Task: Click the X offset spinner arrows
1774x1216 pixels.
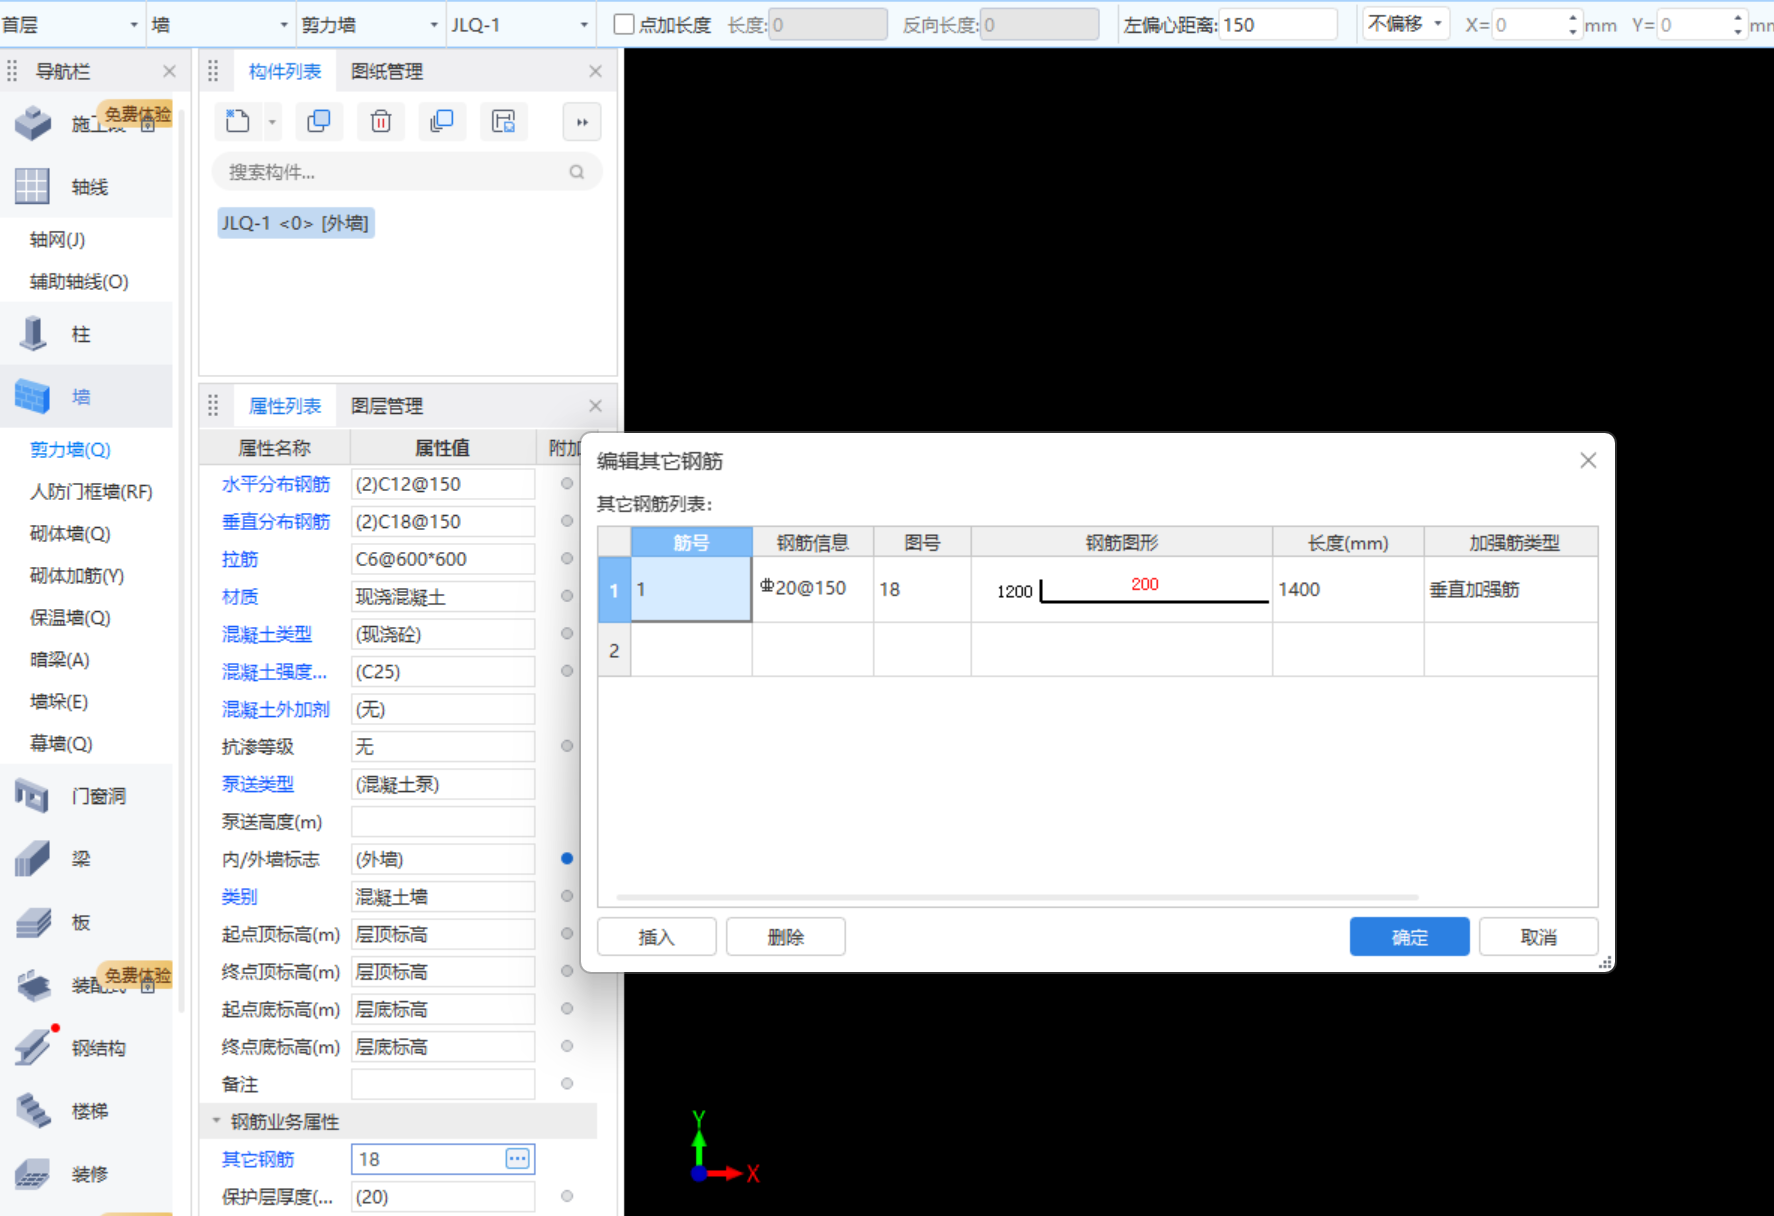Action: pos(1573,24)
